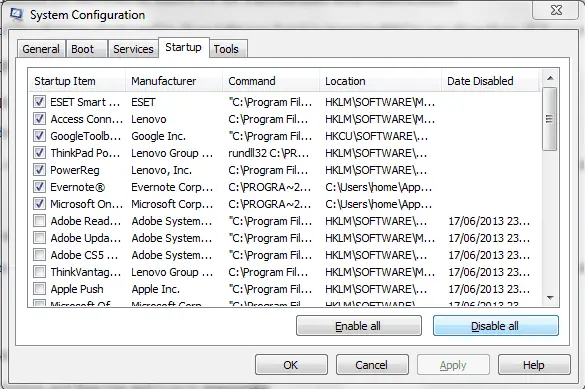Viewport: 585px width, 389px height.
Task: Select the manufacturer cell 'Lenovo, Inc.'
Action: pyautogui.click(x=161, y=170)
